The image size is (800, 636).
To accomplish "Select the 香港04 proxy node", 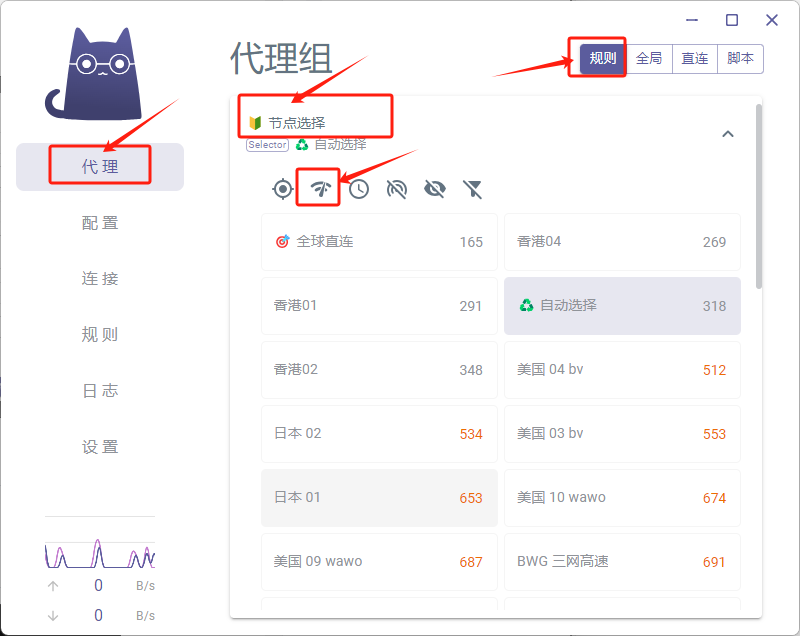I will pyautogui.click(x=622, y=242).
